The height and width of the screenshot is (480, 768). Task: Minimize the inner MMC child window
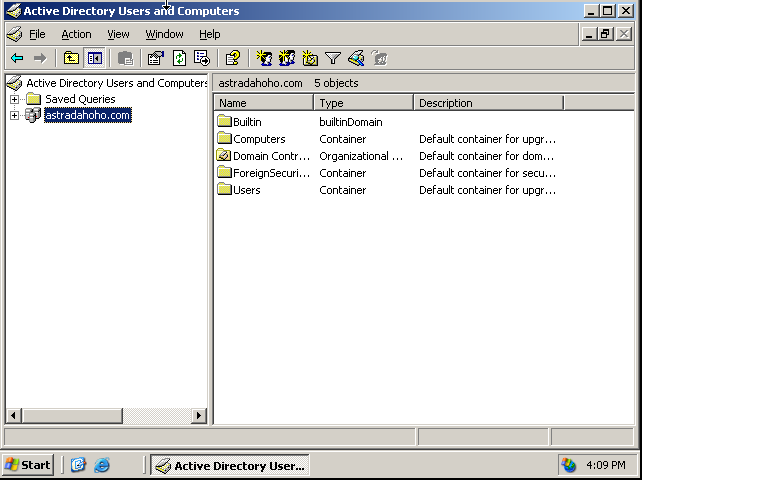point(589,34)
